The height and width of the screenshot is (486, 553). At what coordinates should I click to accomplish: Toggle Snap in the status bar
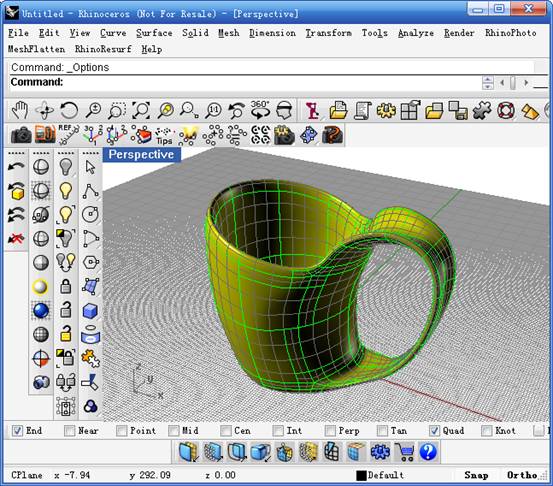476,475
